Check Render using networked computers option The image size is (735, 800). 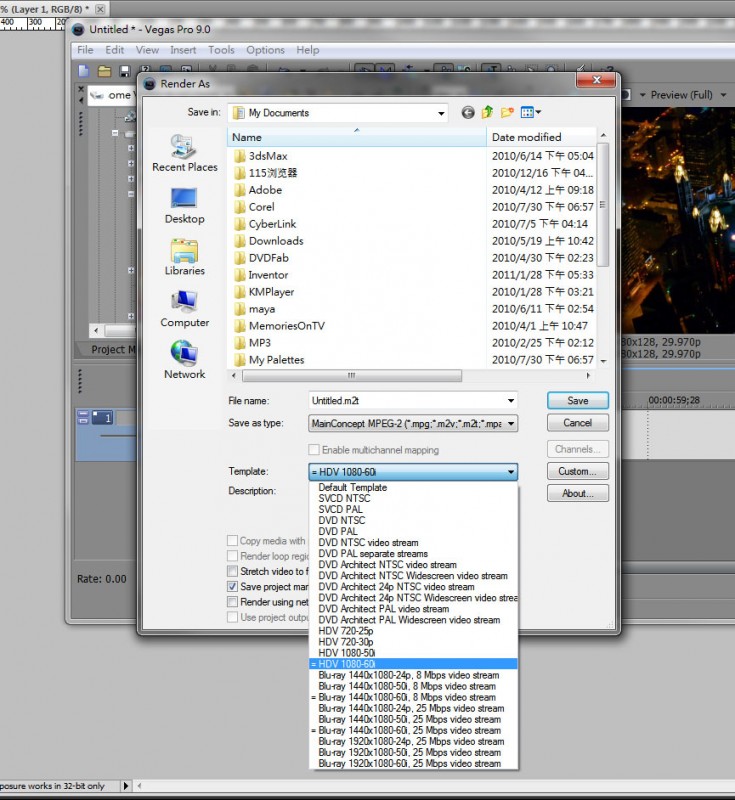(232, 603)
